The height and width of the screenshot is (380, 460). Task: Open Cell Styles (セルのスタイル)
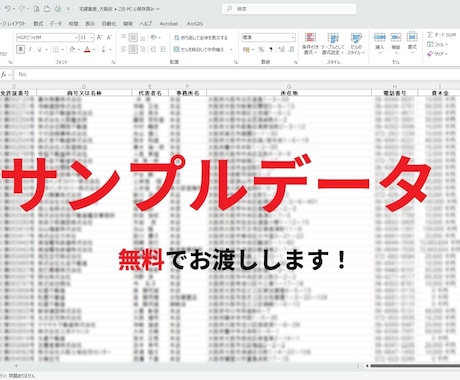pos(356,43)
